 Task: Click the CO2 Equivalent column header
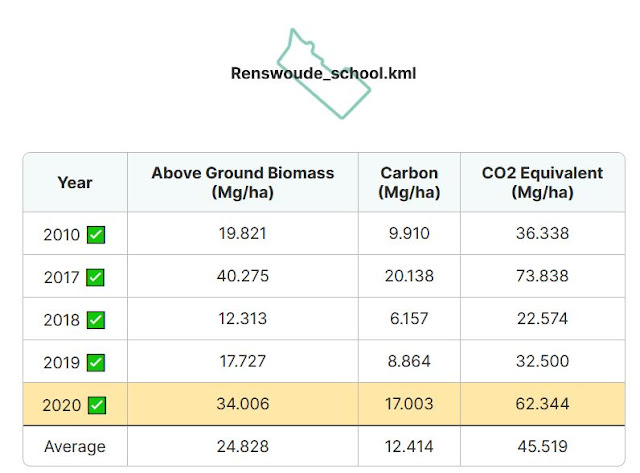coord(542,182)
